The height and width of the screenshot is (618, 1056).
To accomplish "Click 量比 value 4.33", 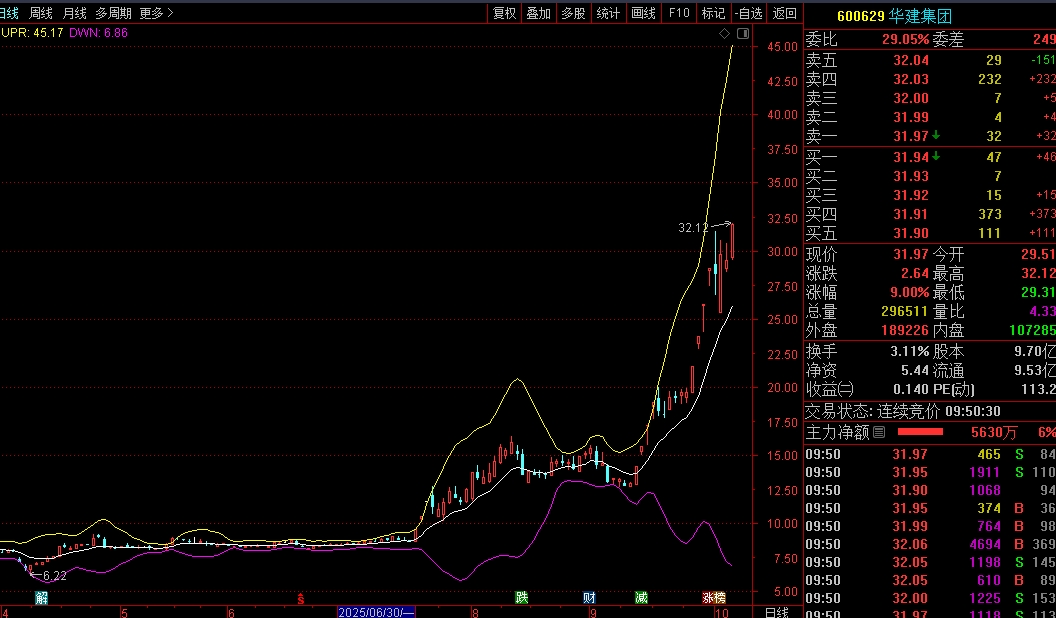I will (x=1043, y=312).
